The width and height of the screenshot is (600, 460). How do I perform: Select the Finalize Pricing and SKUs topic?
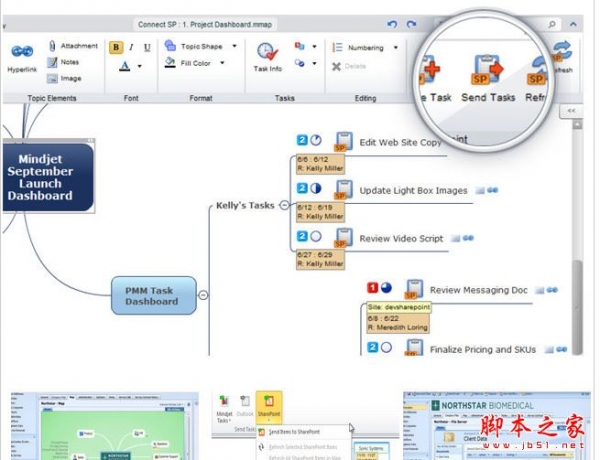483,350
